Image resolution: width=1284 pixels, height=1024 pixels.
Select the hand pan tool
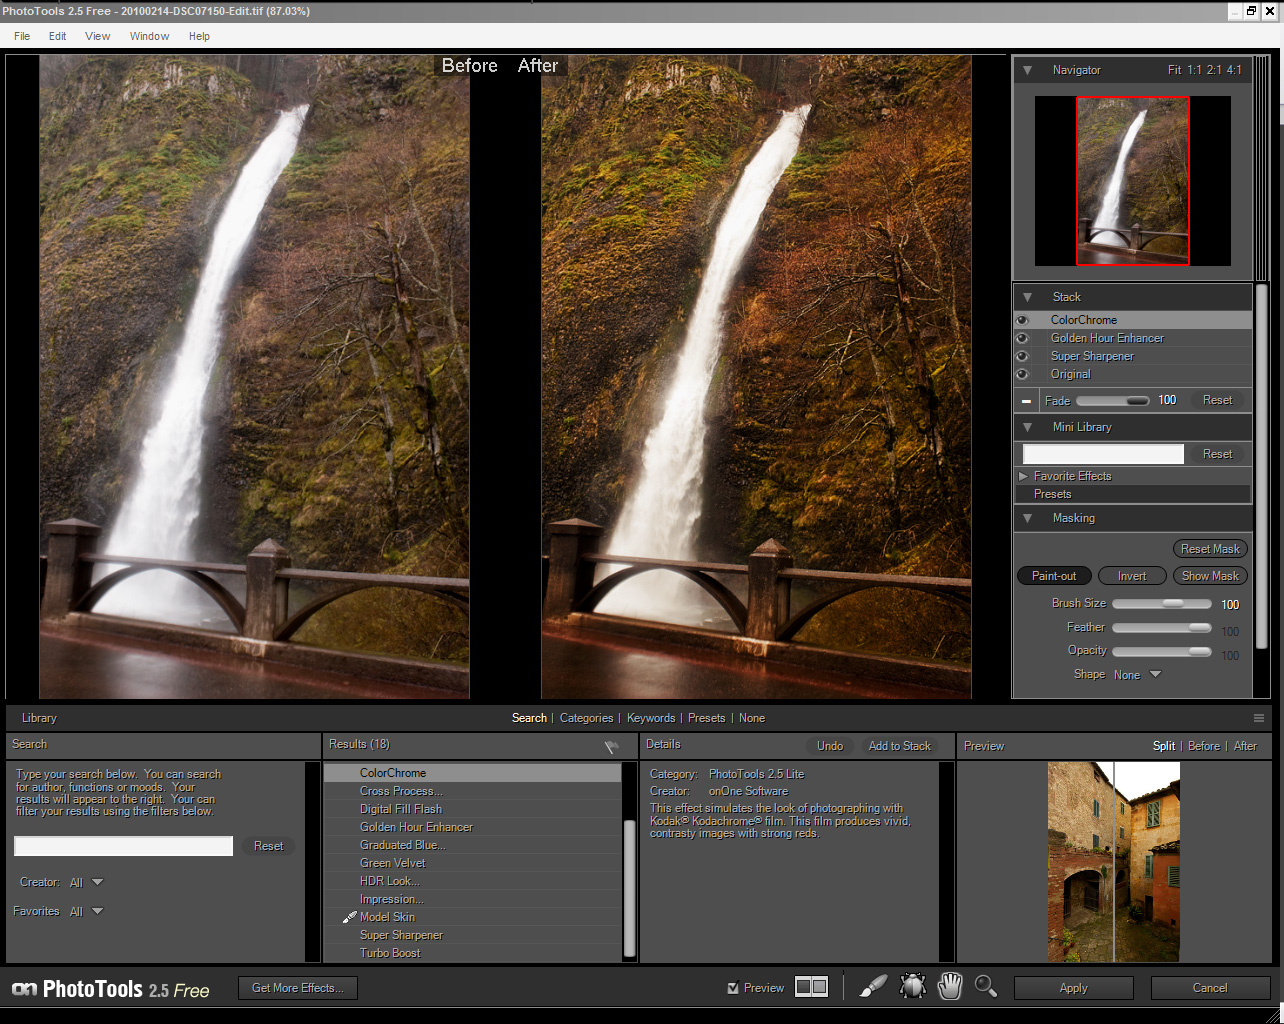[x=949, y=987]
